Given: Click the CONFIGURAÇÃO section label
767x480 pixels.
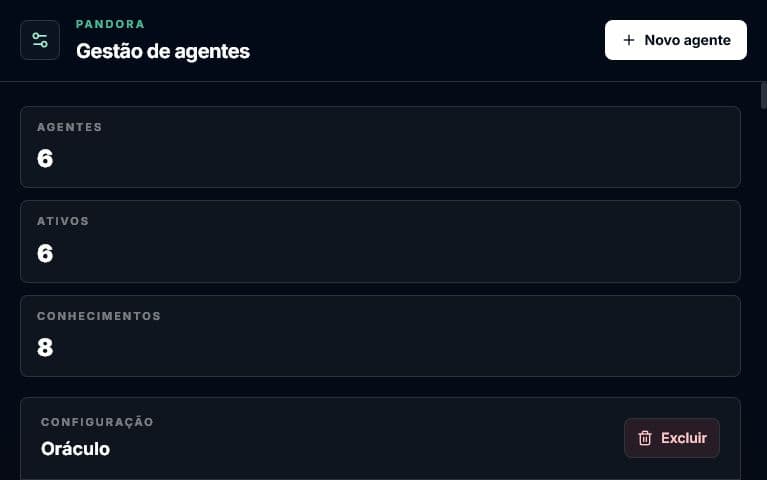Looking at the screenshot, I should click(x=97, y=422).
